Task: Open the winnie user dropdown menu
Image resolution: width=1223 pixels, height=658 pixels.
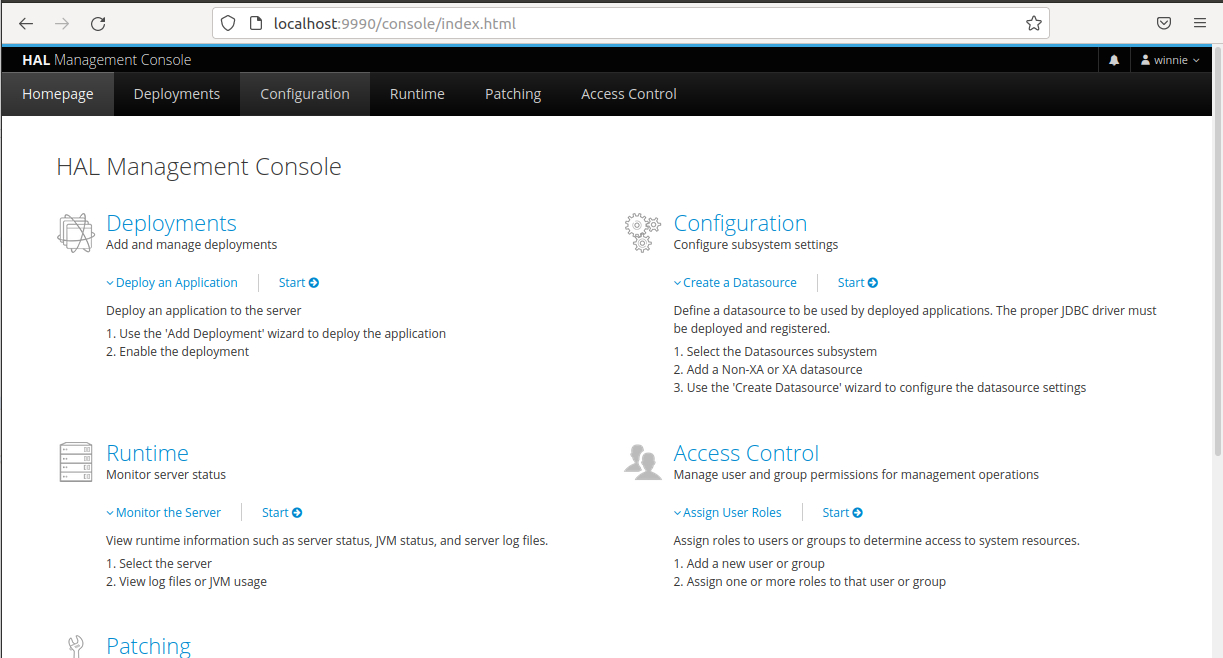Action: 1170,60
